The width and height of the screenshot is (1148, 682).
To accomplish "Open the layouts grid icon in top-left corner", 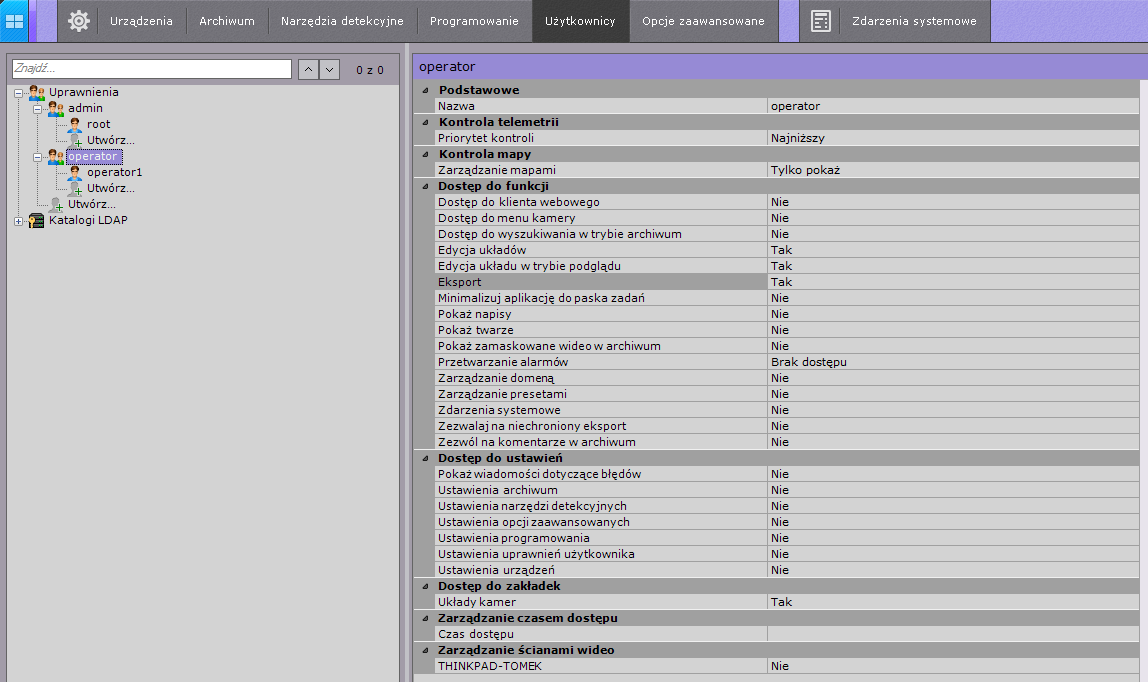I will click(15, 21).
